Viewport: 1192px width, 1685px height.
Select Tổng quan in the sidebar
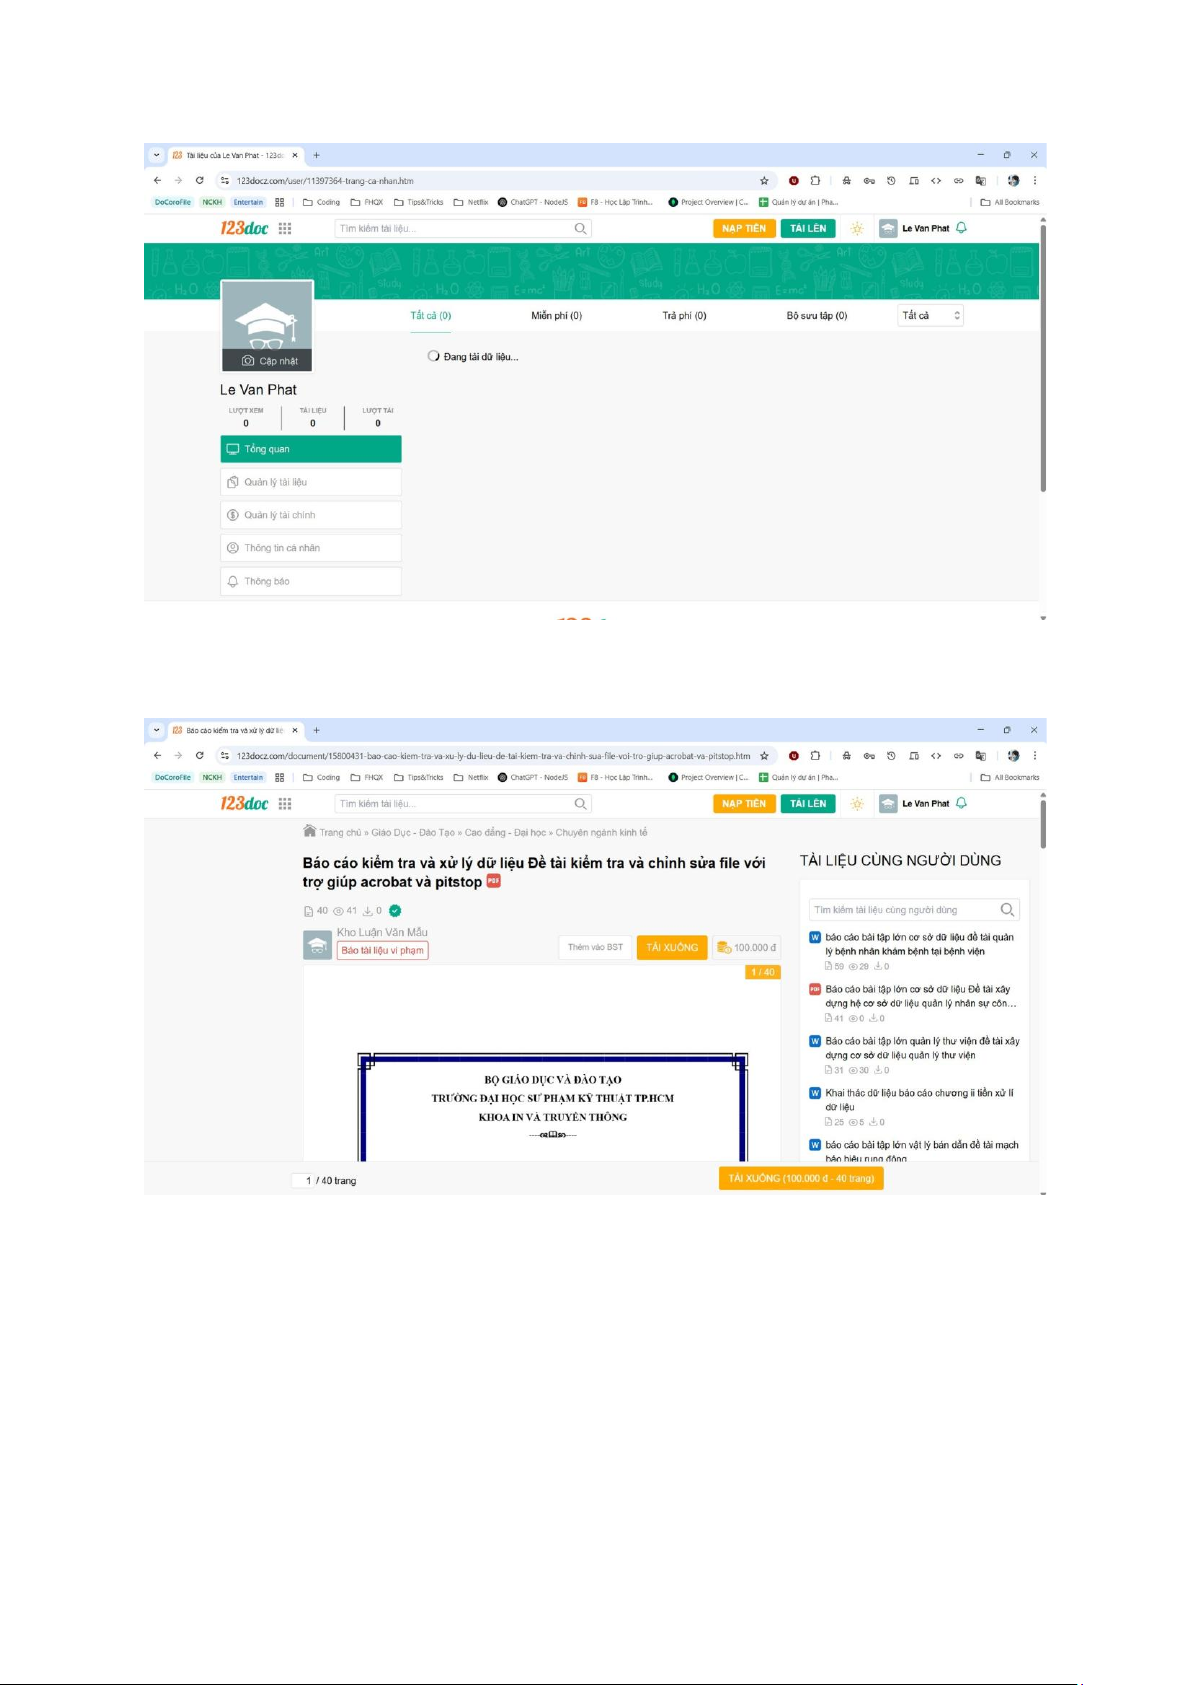(x=311, y=449)
